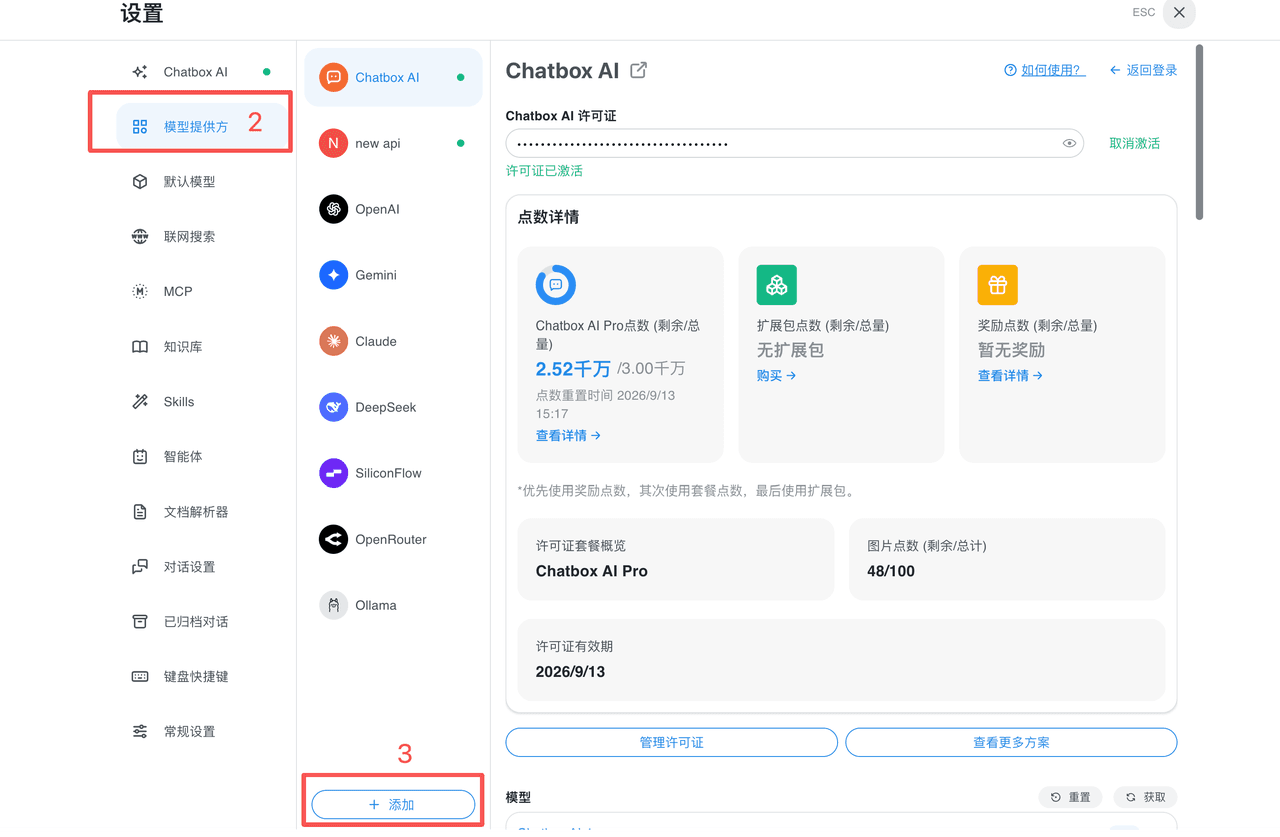This screenshot has height=837, width=1280.
Task: Click the 知识库 book icon
Action: click(140, 347)
